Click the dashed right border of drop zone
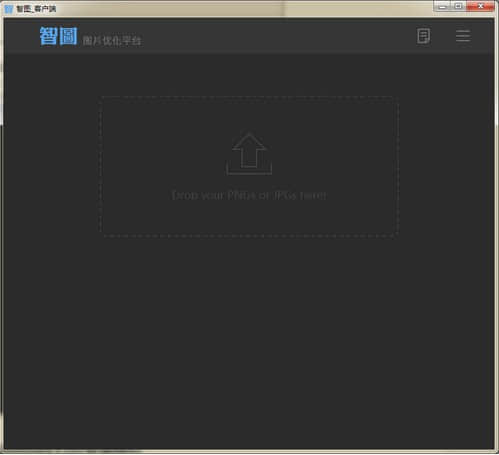 click(398, 167)
